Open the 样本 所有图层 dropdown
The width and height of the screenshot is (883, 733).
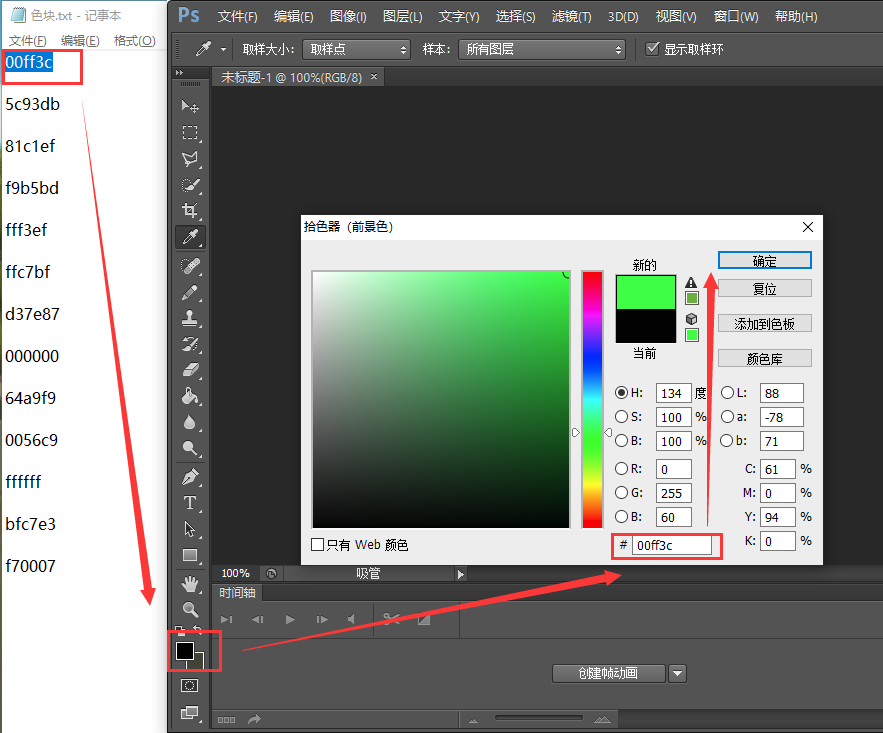(542, 50)
